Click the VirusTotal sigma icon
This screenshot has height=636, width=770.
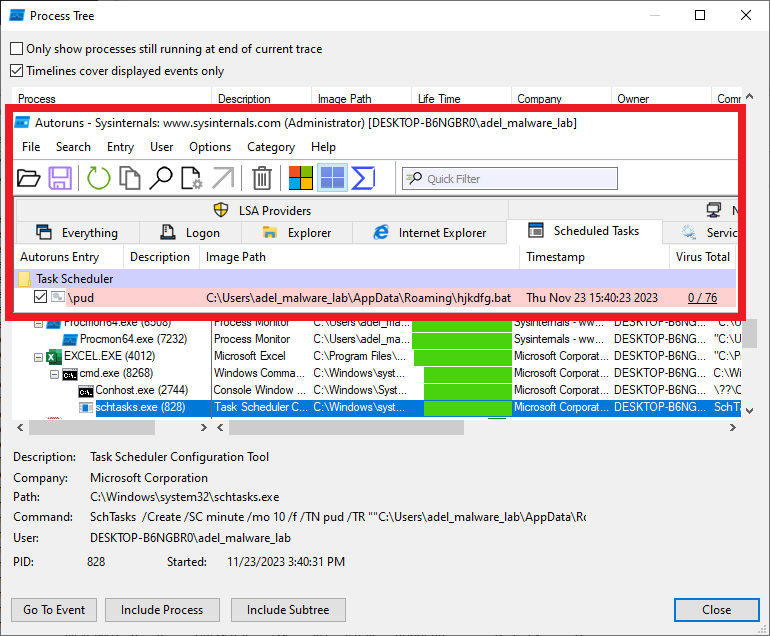[x=363, y=178]
